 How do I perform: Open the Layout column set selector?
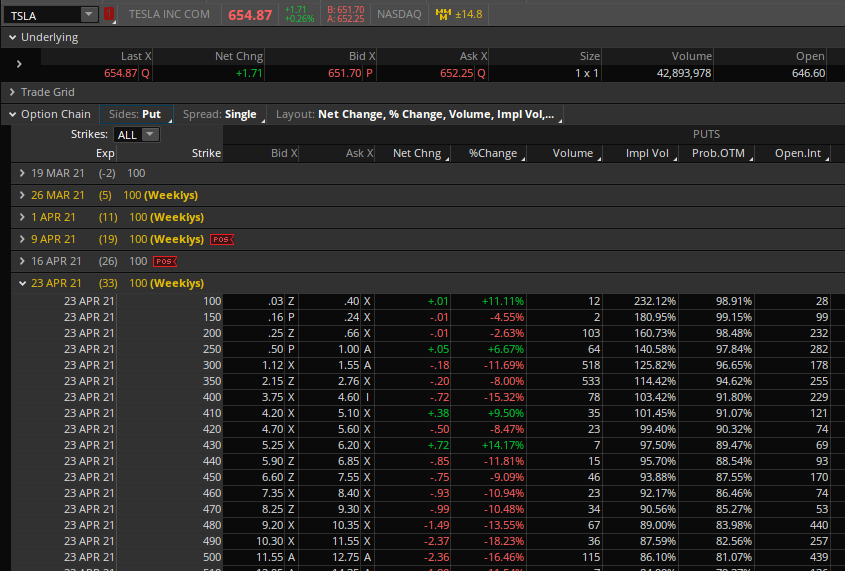point(417,114)
